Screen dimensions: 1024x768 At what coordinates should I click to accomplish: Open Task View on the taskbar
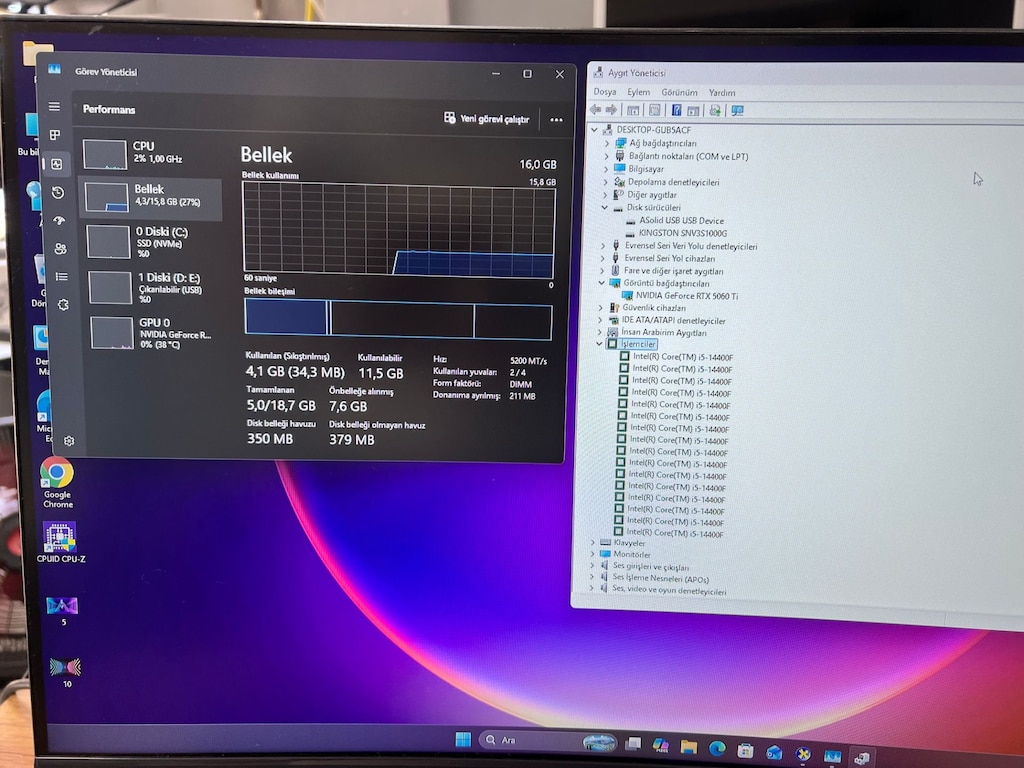(x=633, y=743)
